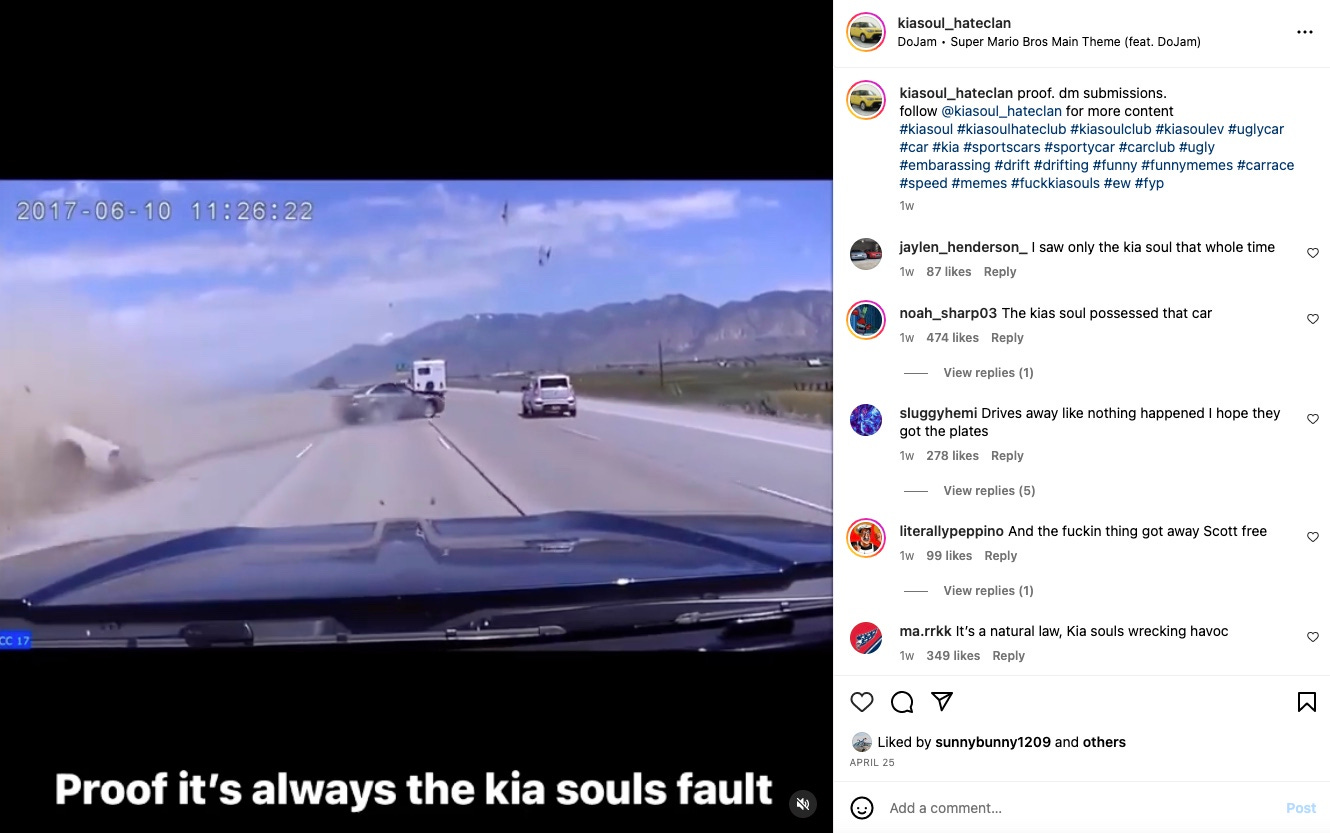
Task: Share the post via paper plane icon
Action: point(942,702)
